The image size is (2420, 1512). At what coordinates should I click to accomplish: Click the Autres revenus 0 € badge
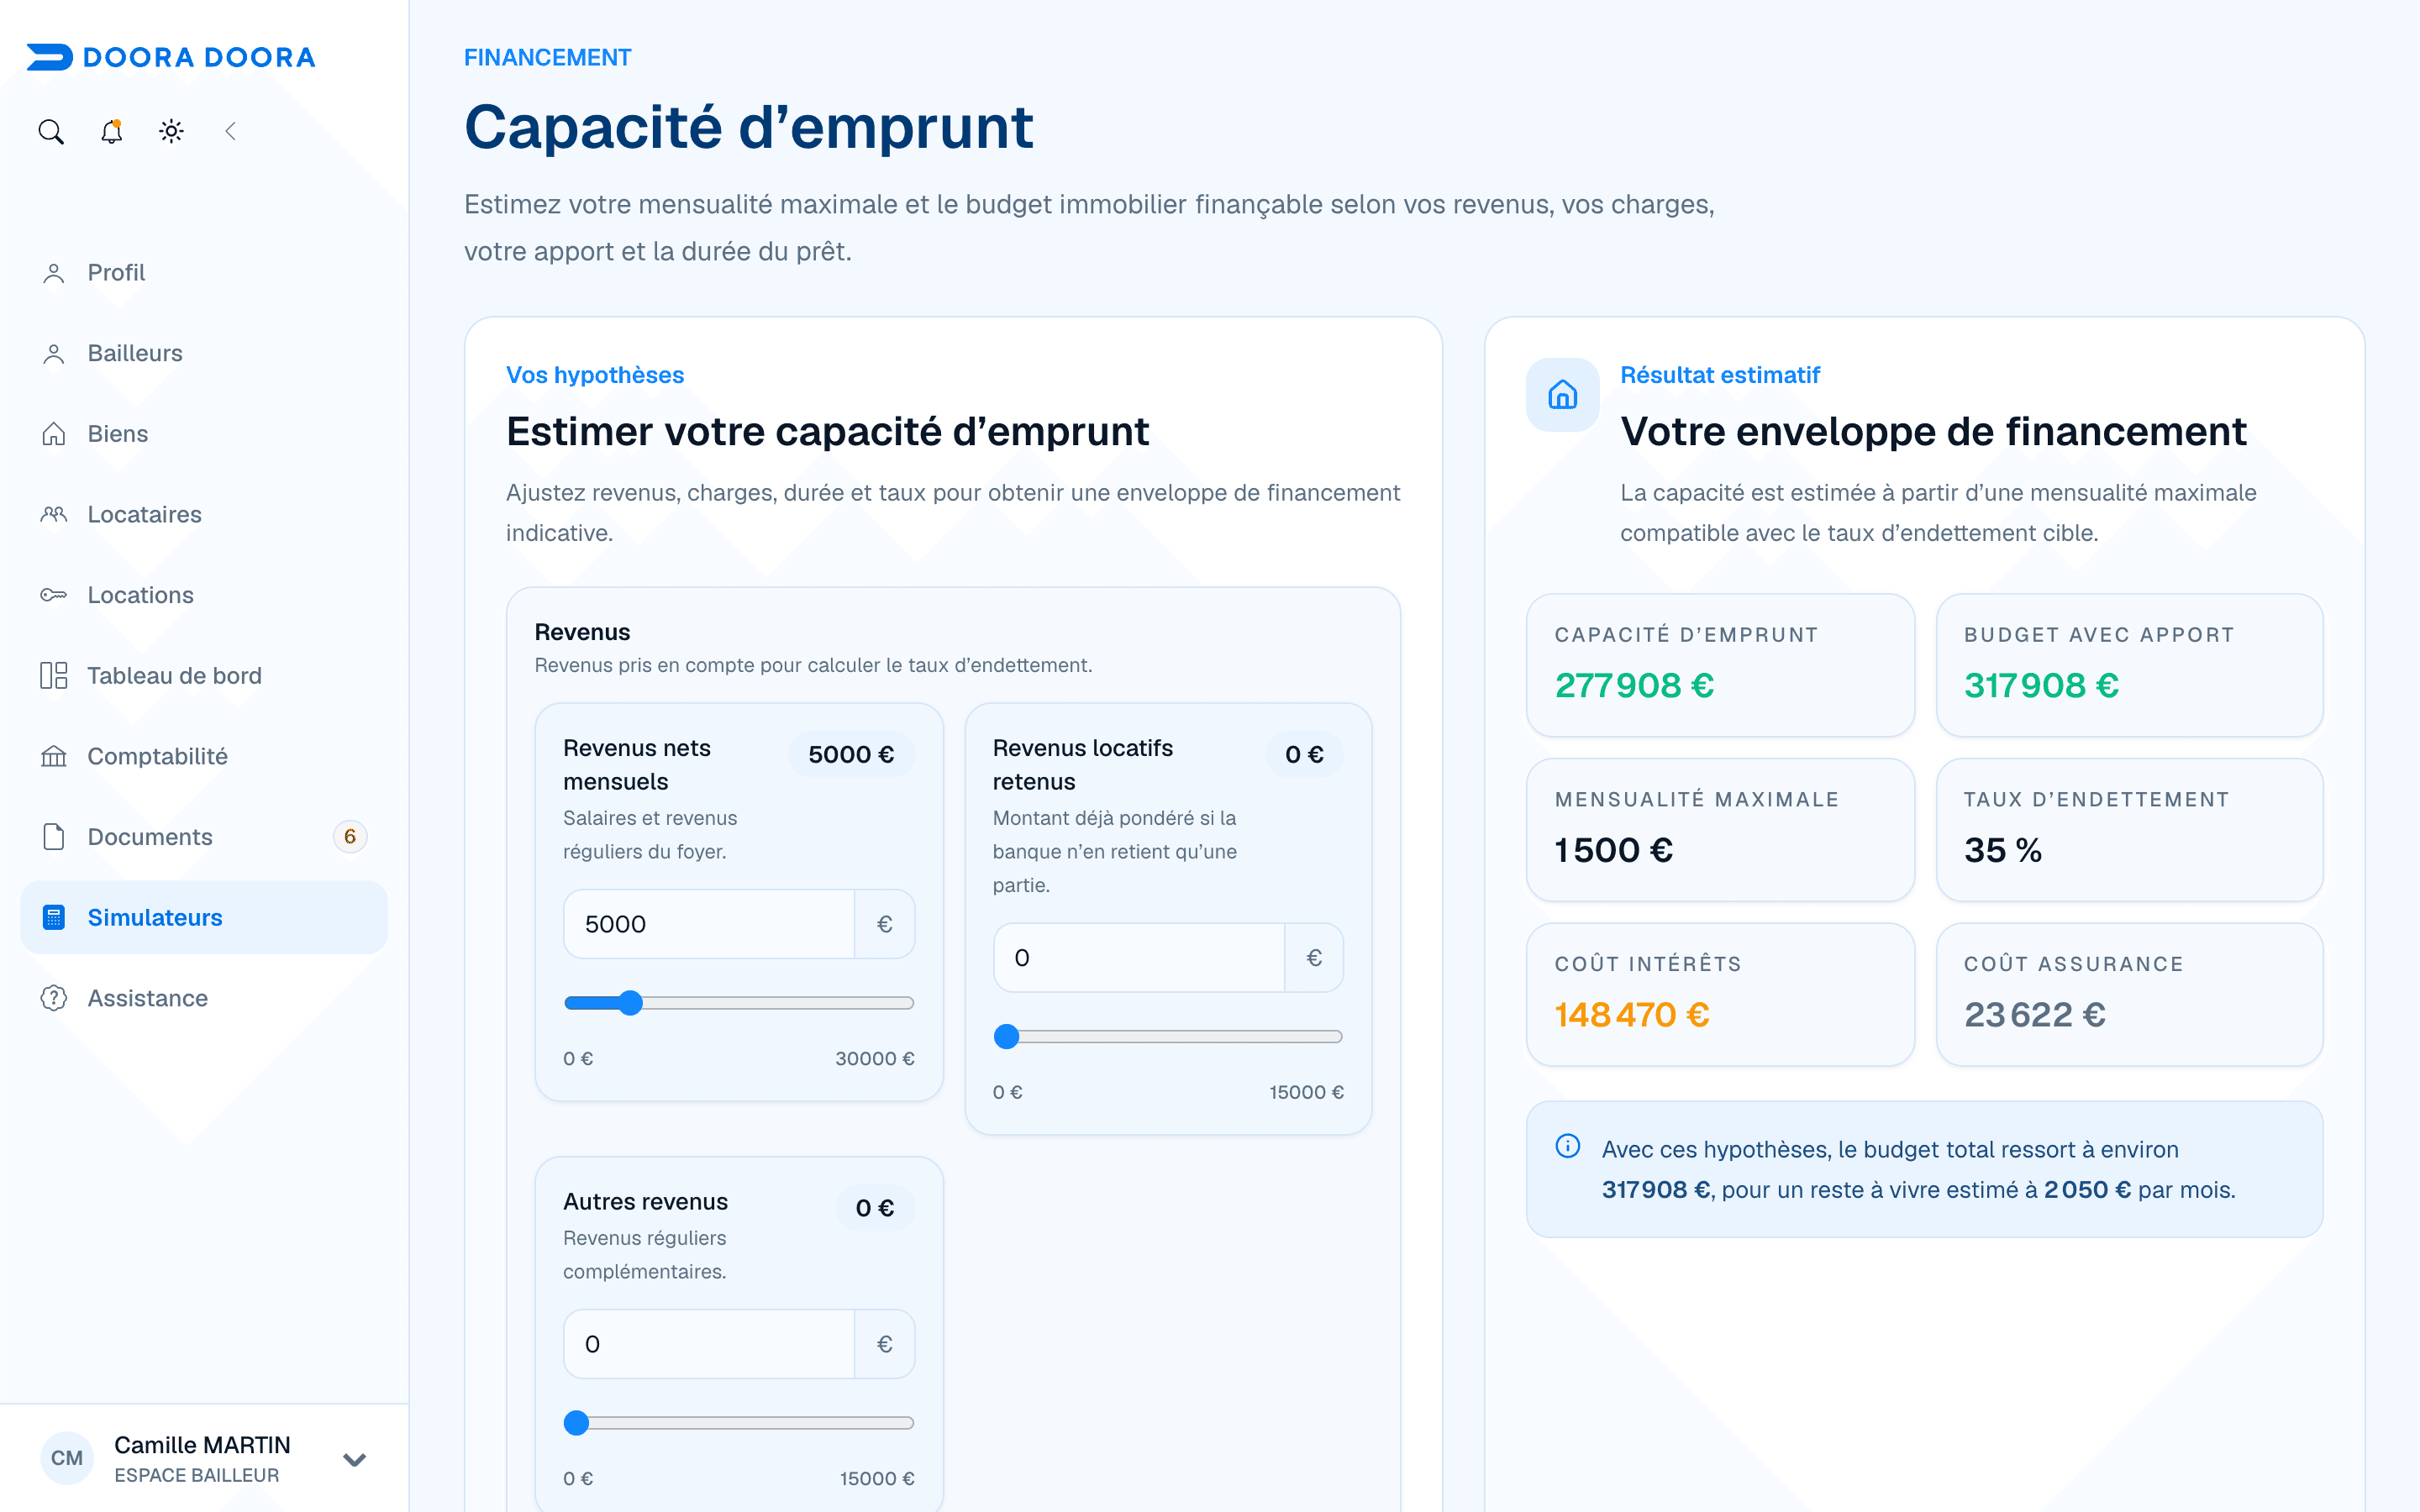point(875,1208)
